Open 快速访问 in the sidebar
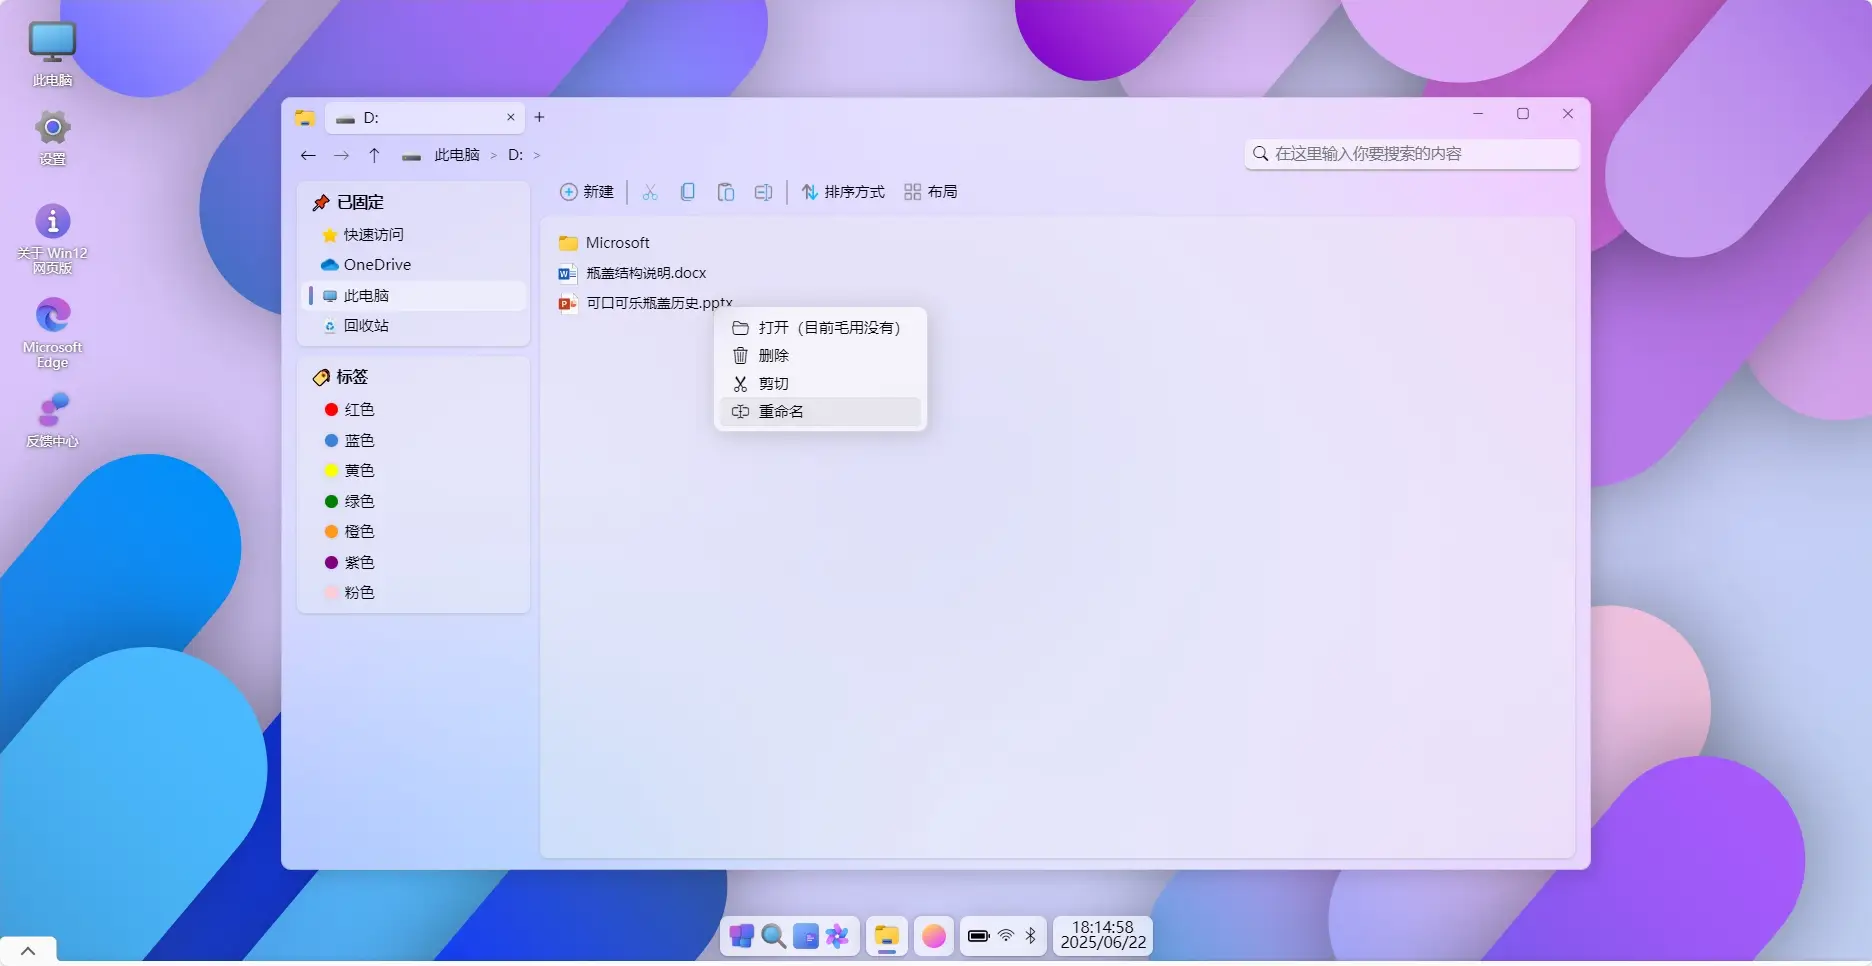This screenshot has height=966, width=1872. coord(413,235)
